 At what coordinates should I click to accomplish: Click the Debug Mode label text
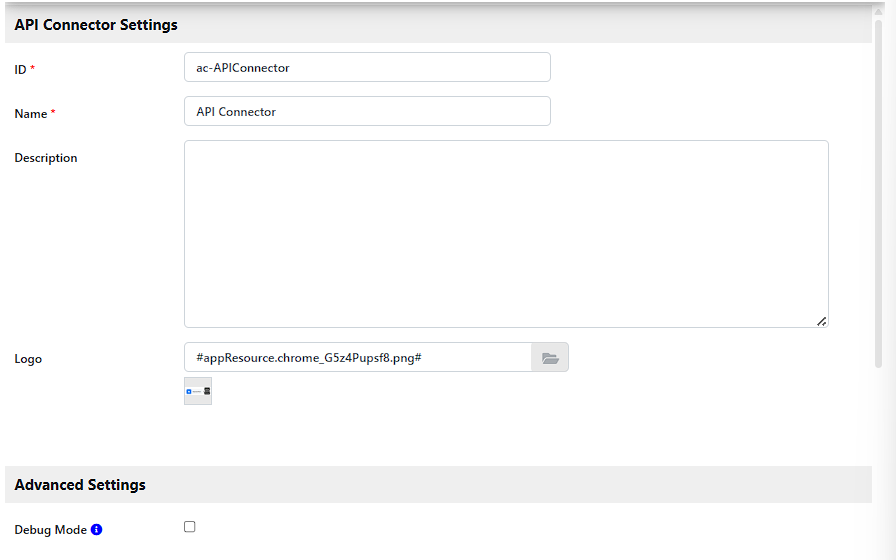[50, 530]
